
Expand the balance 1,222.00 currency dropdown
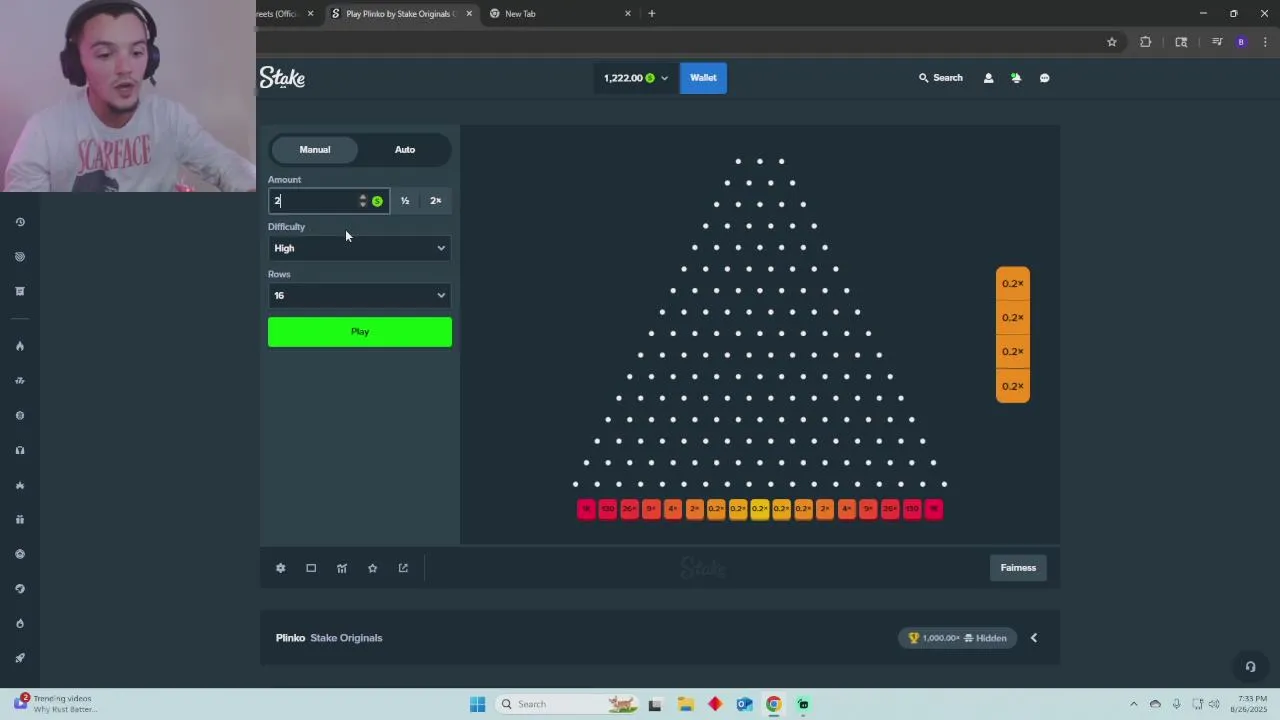pos(636,78)
